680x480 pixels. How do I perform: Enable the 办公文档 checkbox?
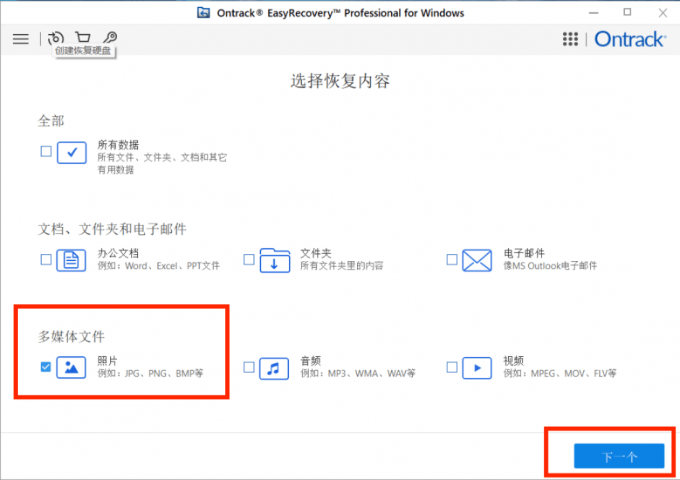(x=45, y=260)
